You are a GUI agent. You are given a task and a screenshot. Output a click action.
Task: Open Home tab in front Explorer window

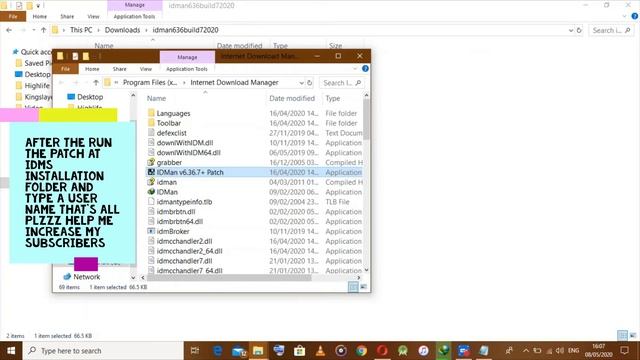(92, 69)
